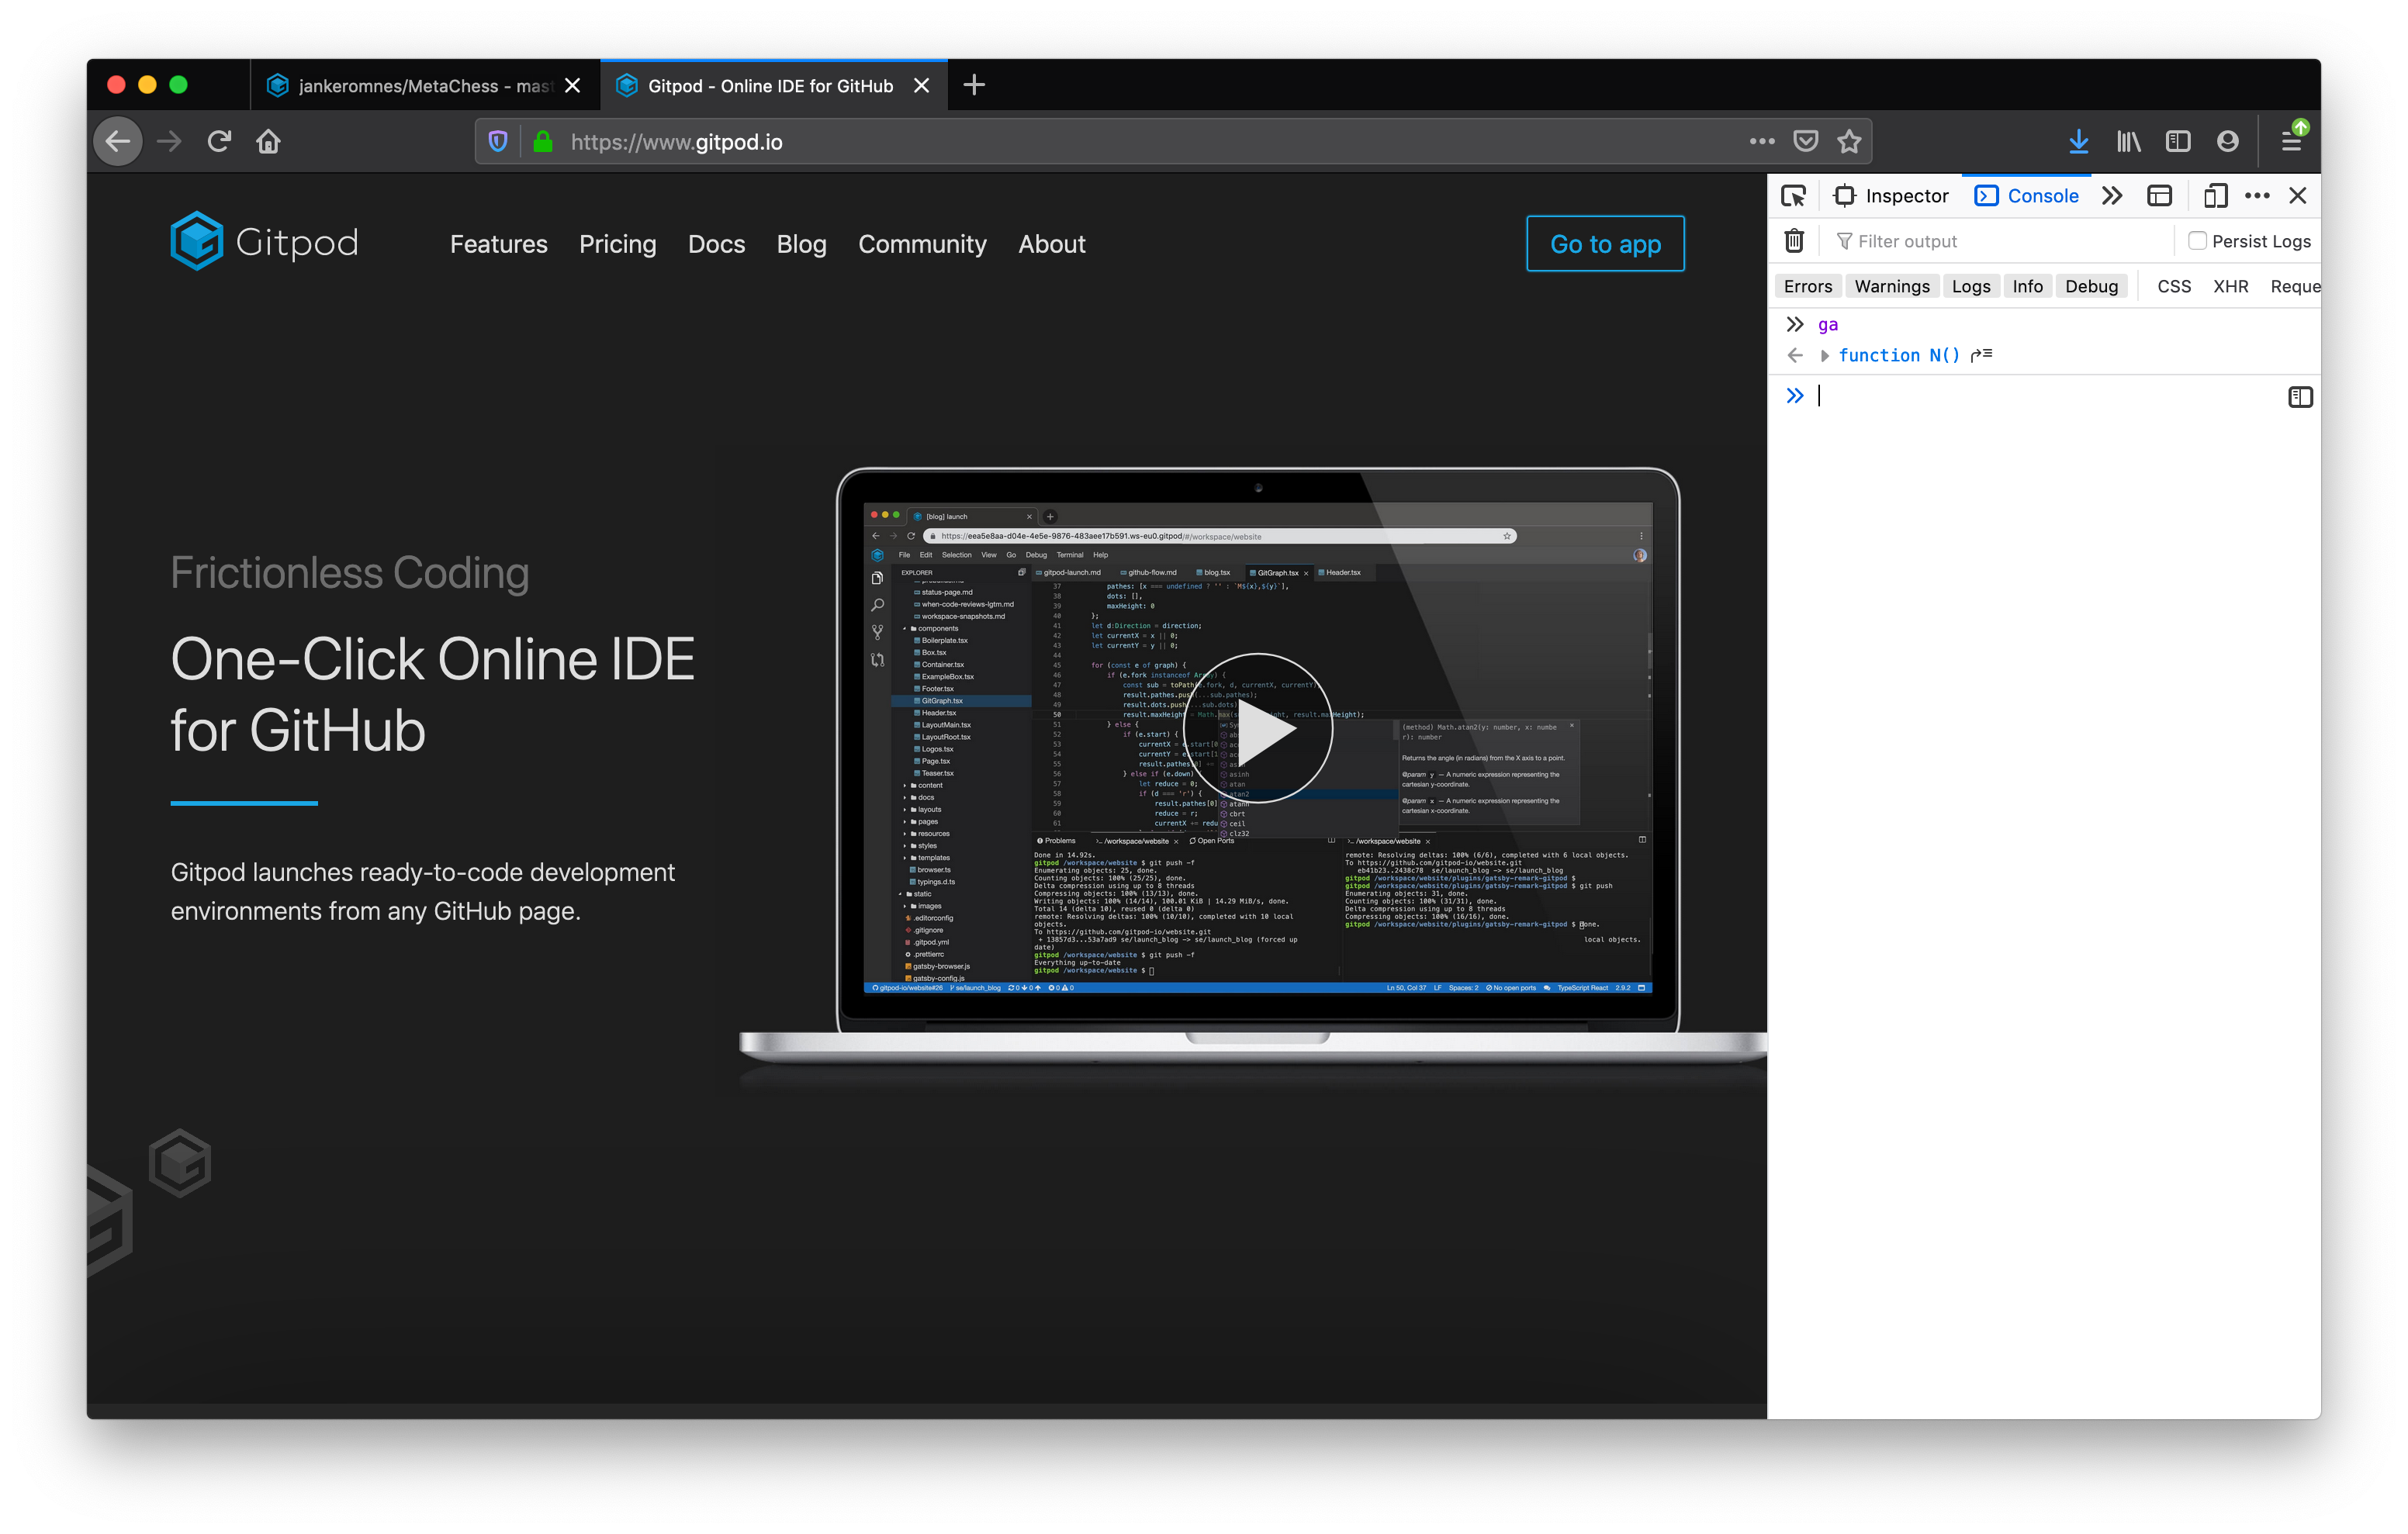Show more DevTools tabs chevron
The height and width of the screenshot is (1534, 2408).
coord(2111,196)
